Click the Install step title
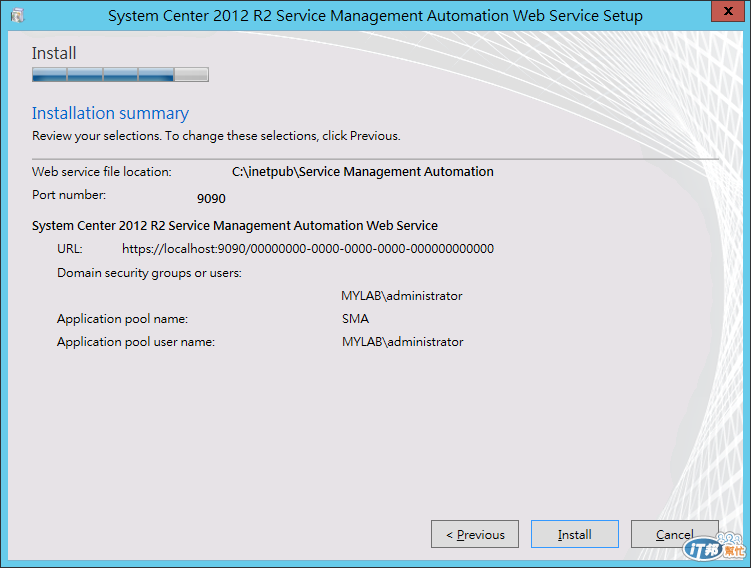The height and width of the screenshot is (568, 751). pos(54,53)
